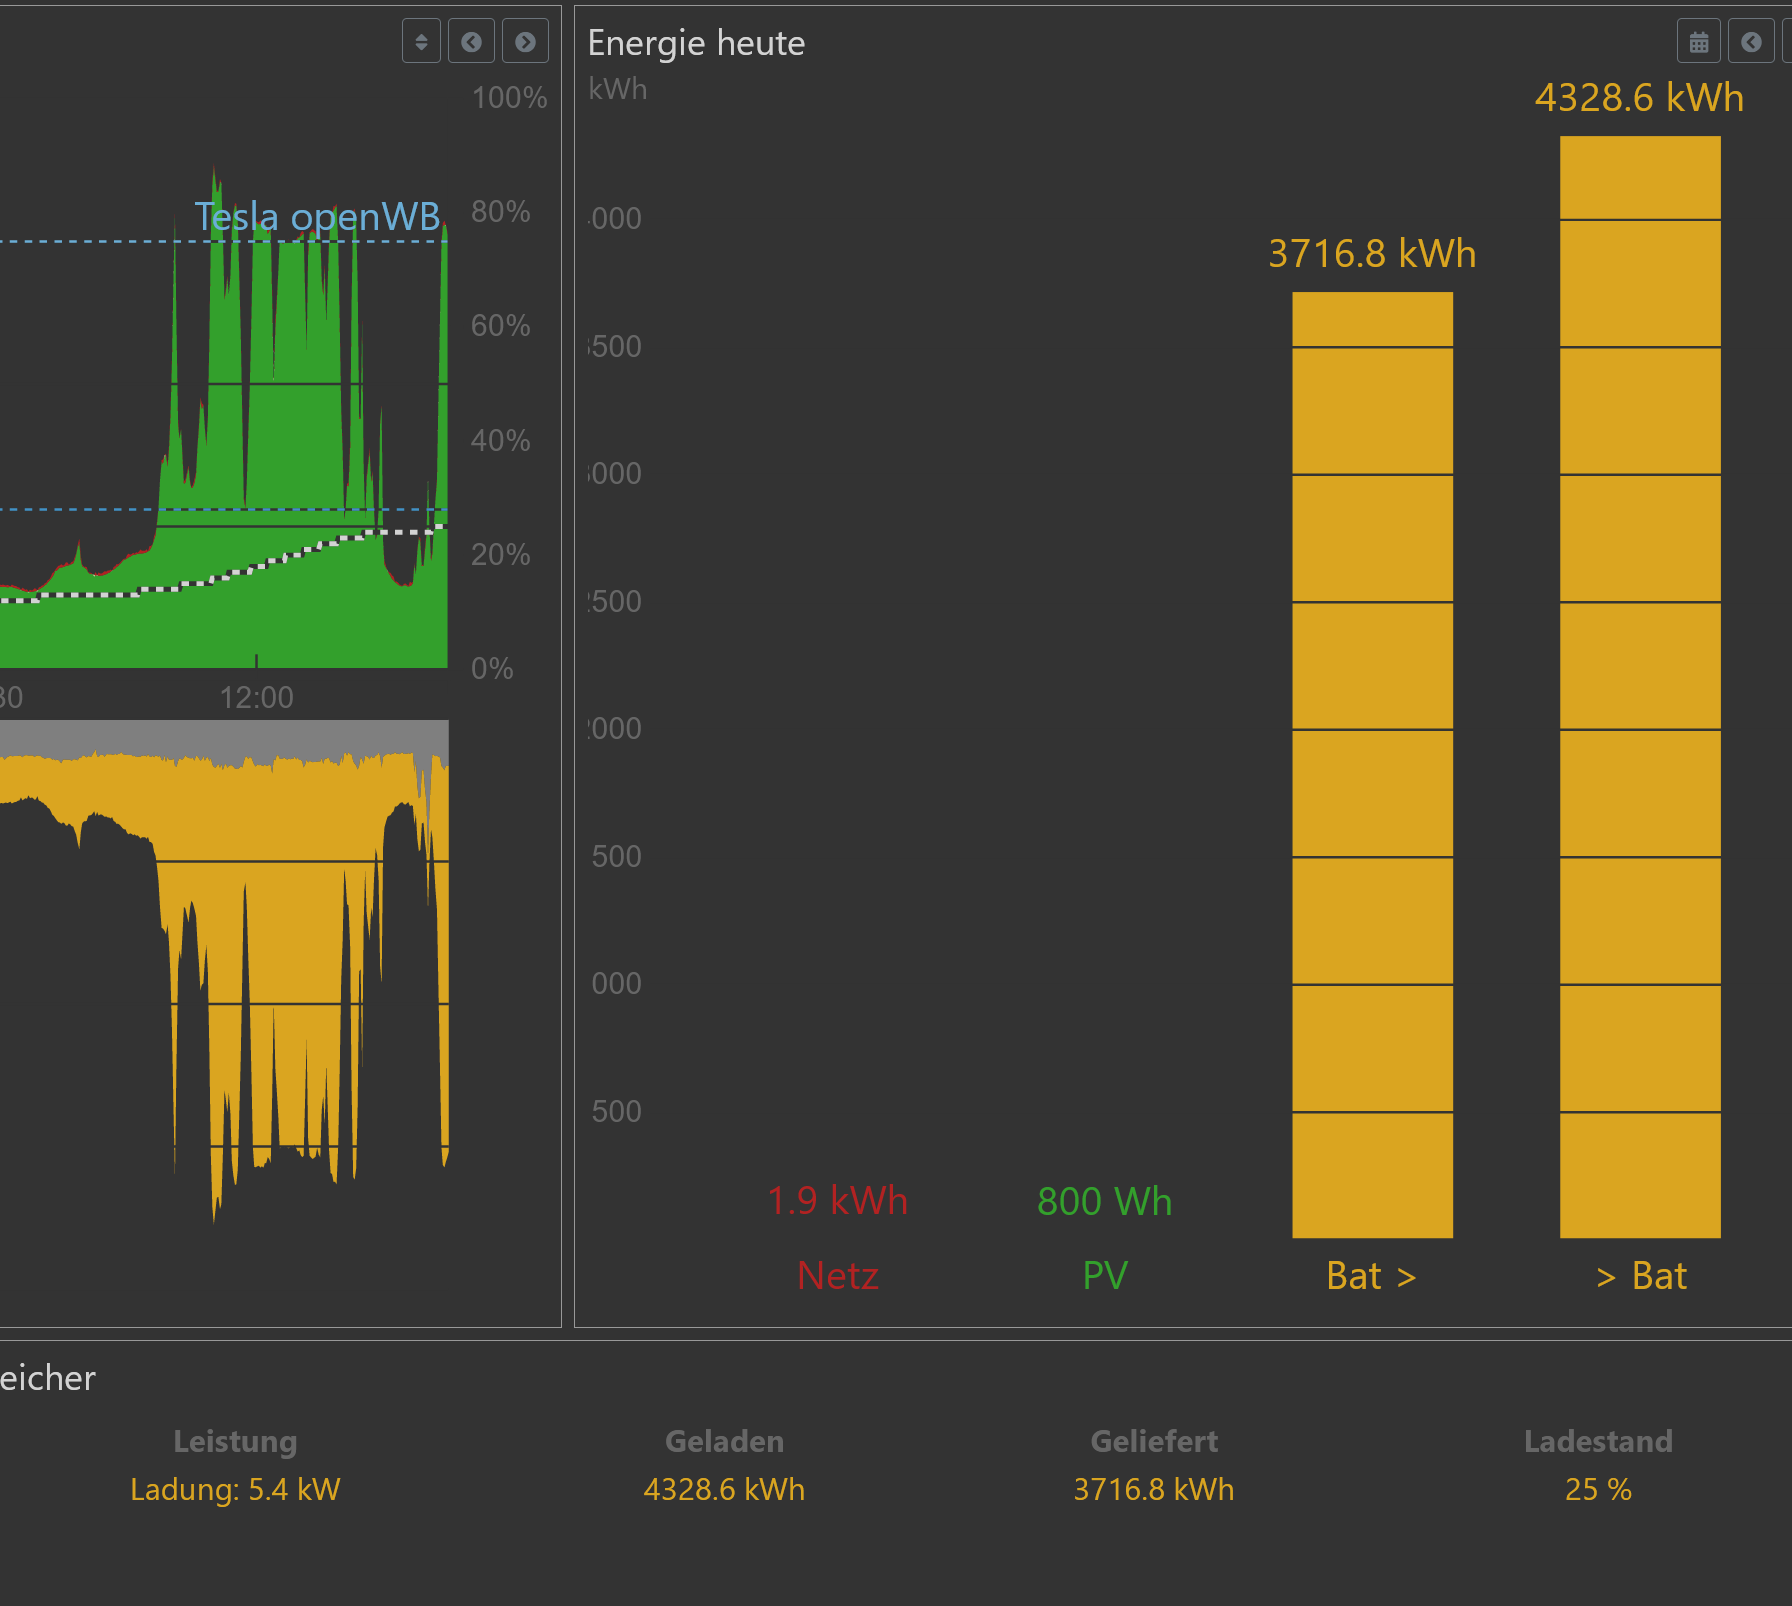The width and height of the screenshot is (1792, 1606).
Task: Click the Tesla openWB graph label
Action: 317,216
